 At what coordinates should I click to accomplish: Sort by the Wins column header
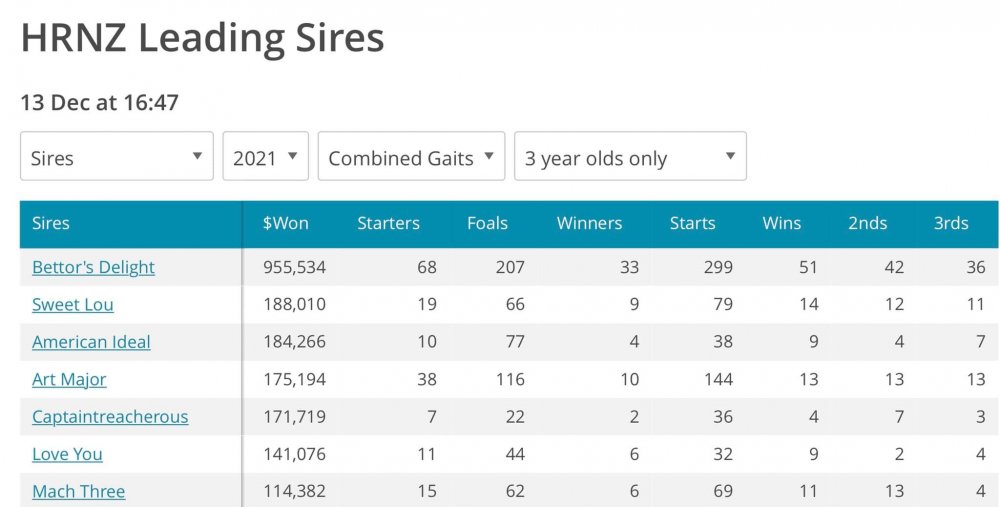coord(781,223)
